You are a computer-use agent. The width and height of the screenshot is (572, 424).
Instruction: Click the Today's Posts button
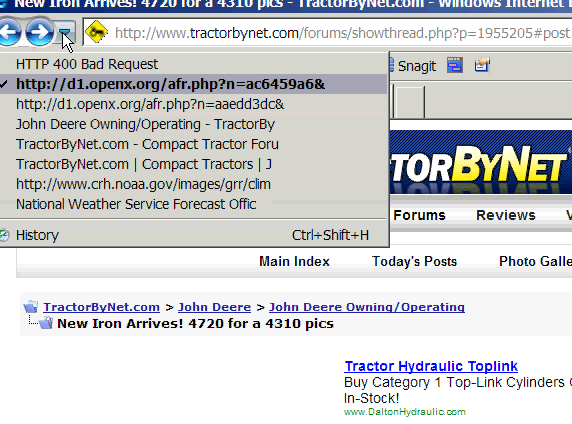[x=414, y=261]
